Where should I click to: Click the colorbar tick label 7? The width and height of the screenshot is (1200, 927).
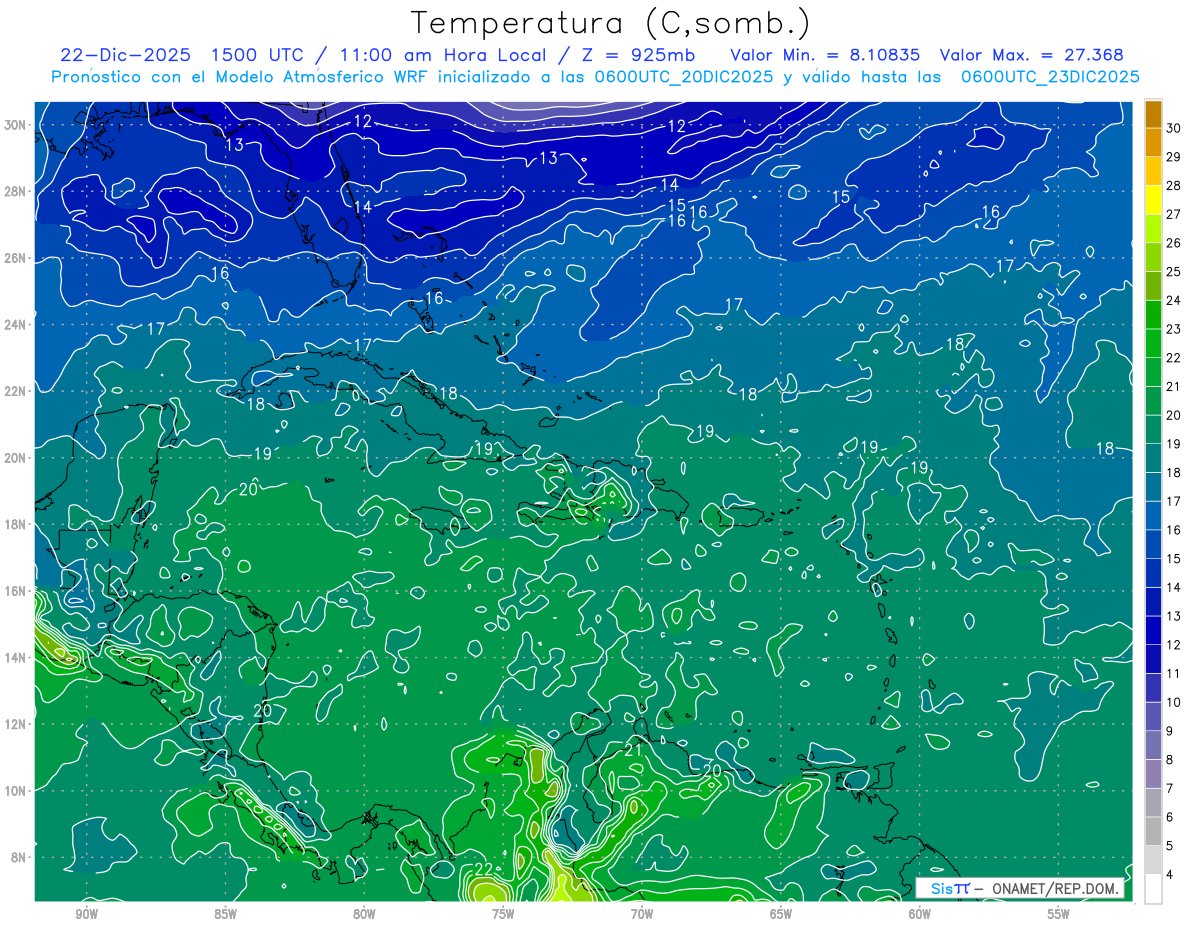coord(1171,789)
